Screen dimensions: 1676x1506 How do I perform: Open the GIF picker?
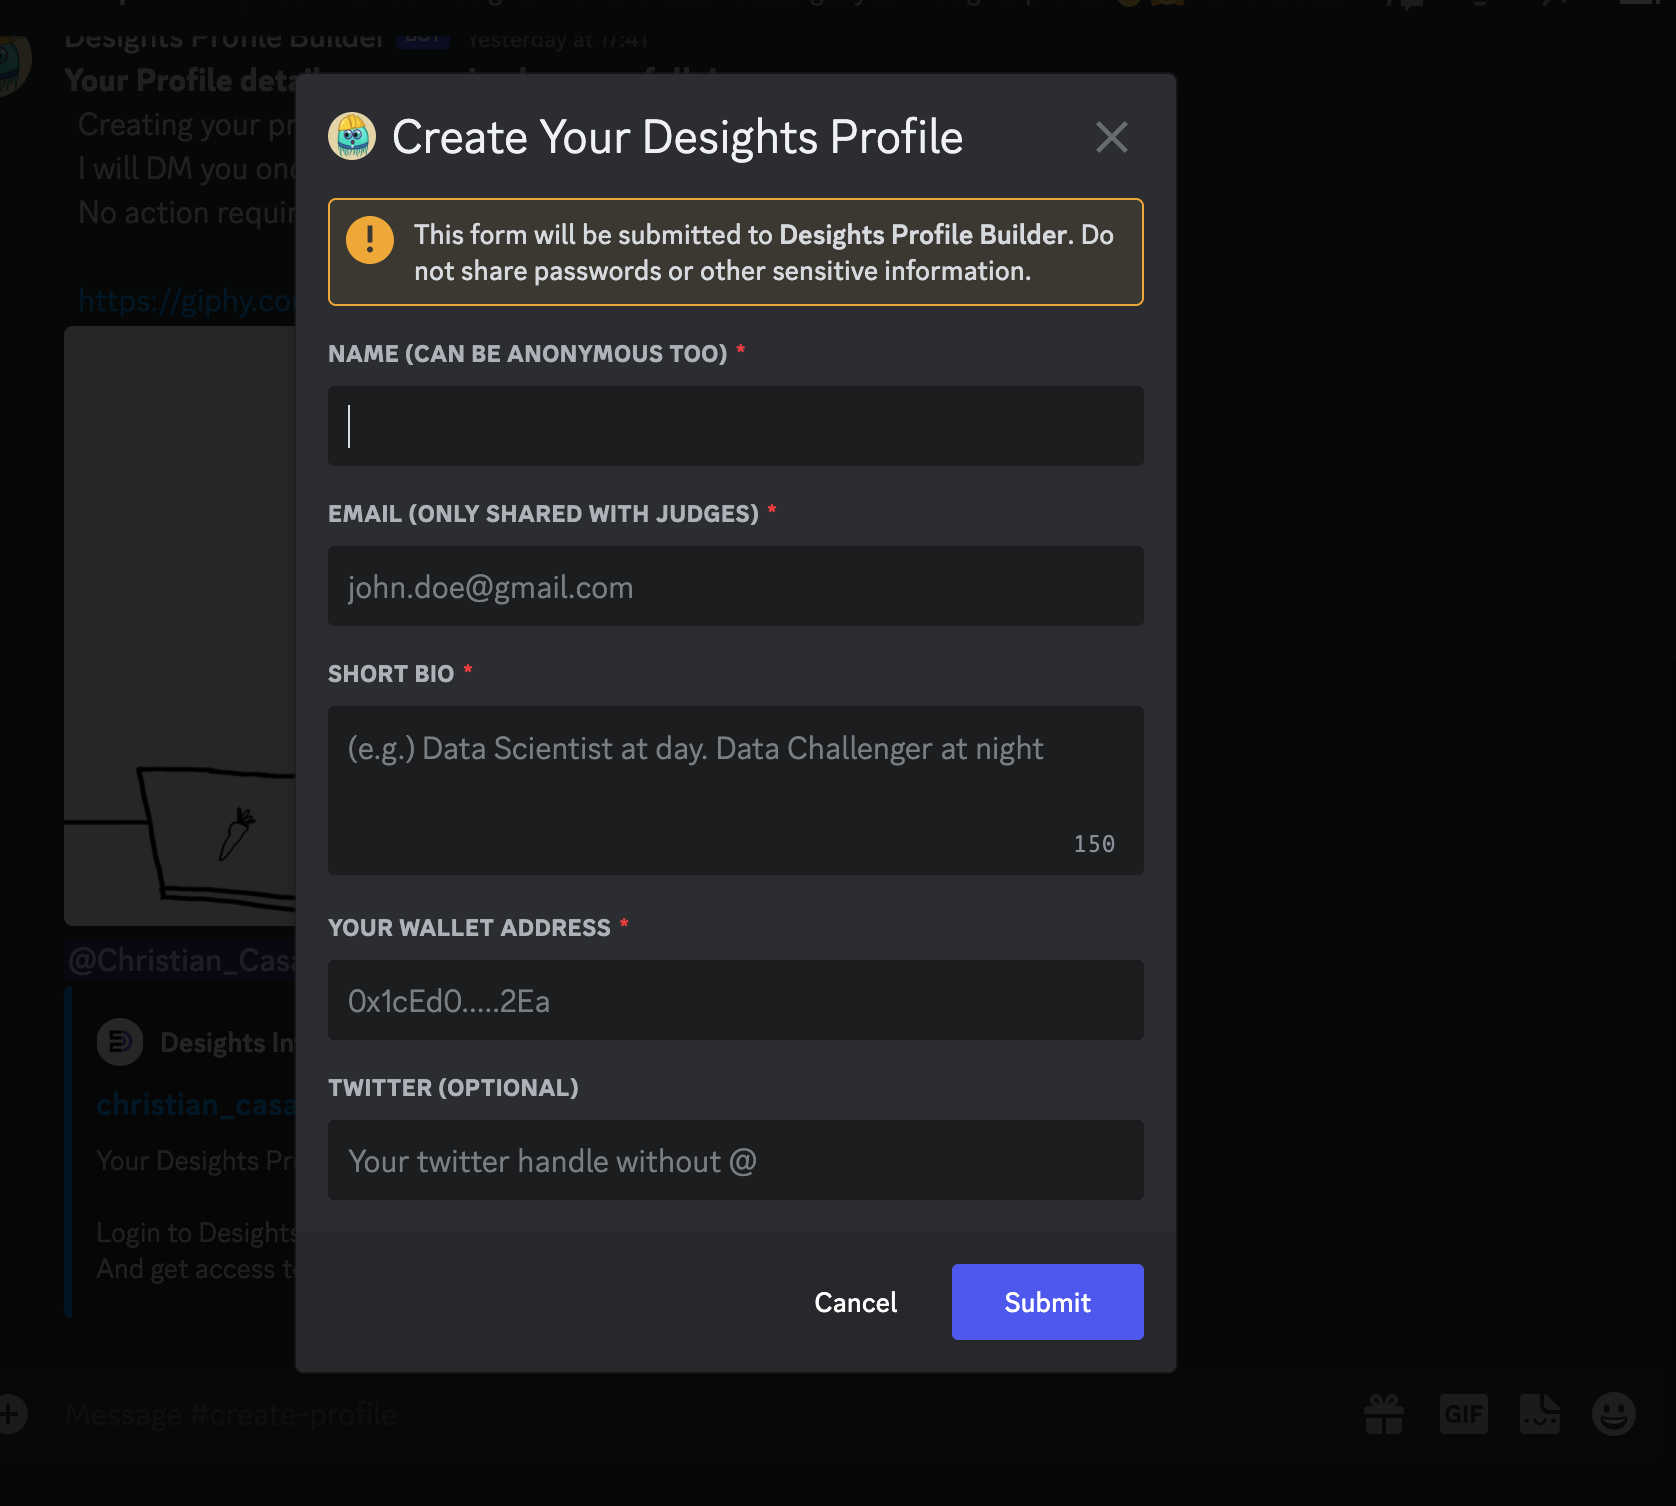tap(1463, 1414)
